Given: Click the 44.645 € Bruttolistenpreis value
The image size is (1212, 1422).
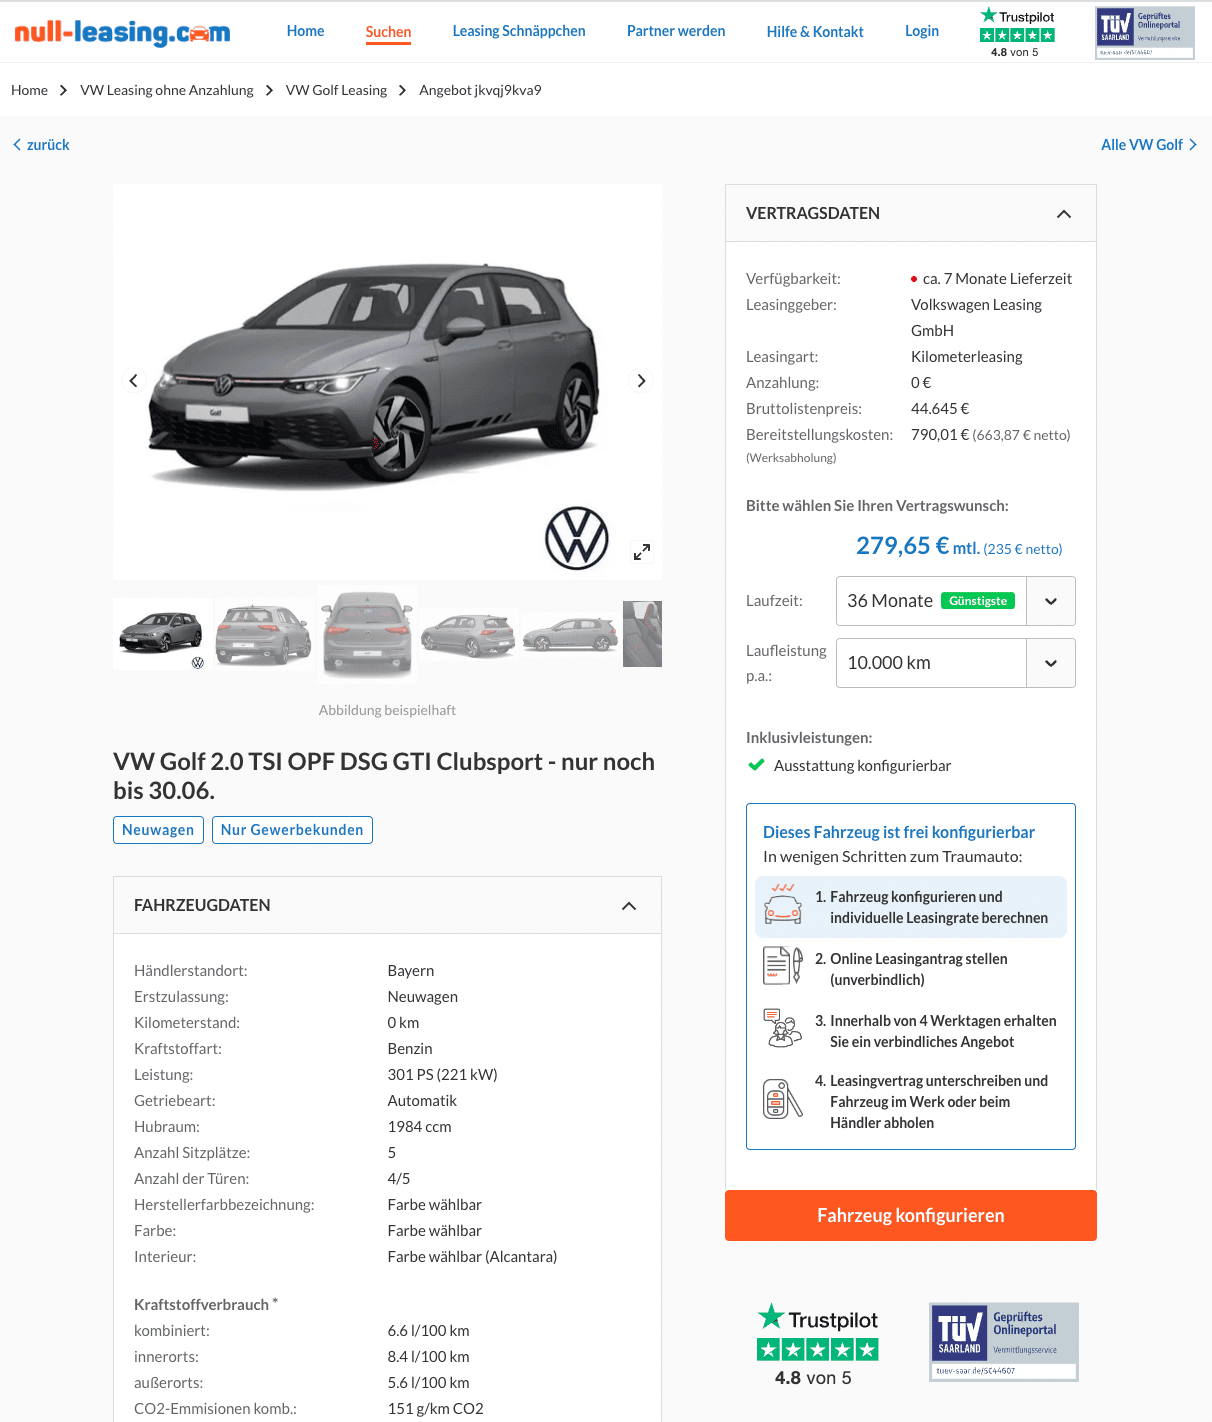Looking at the screenshot, I should click(x=940, y=409).
